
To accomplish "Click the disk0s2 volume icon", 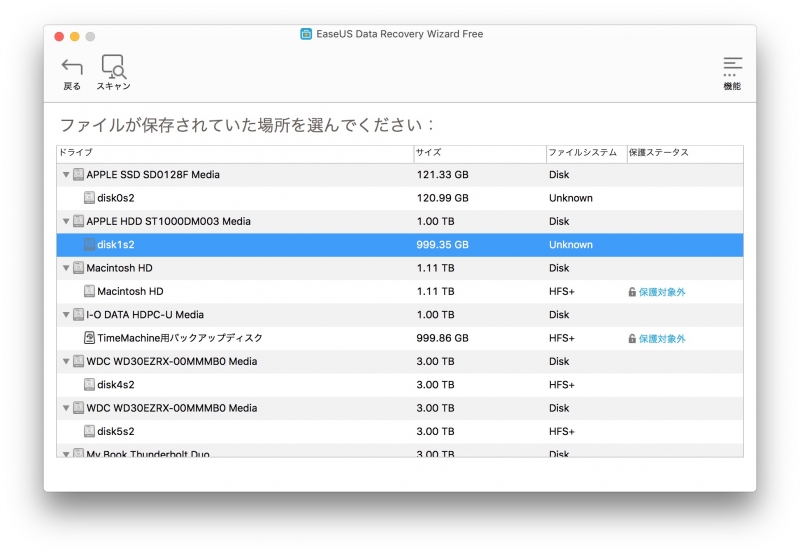I will pyautogui.click(x=89, y=198).
